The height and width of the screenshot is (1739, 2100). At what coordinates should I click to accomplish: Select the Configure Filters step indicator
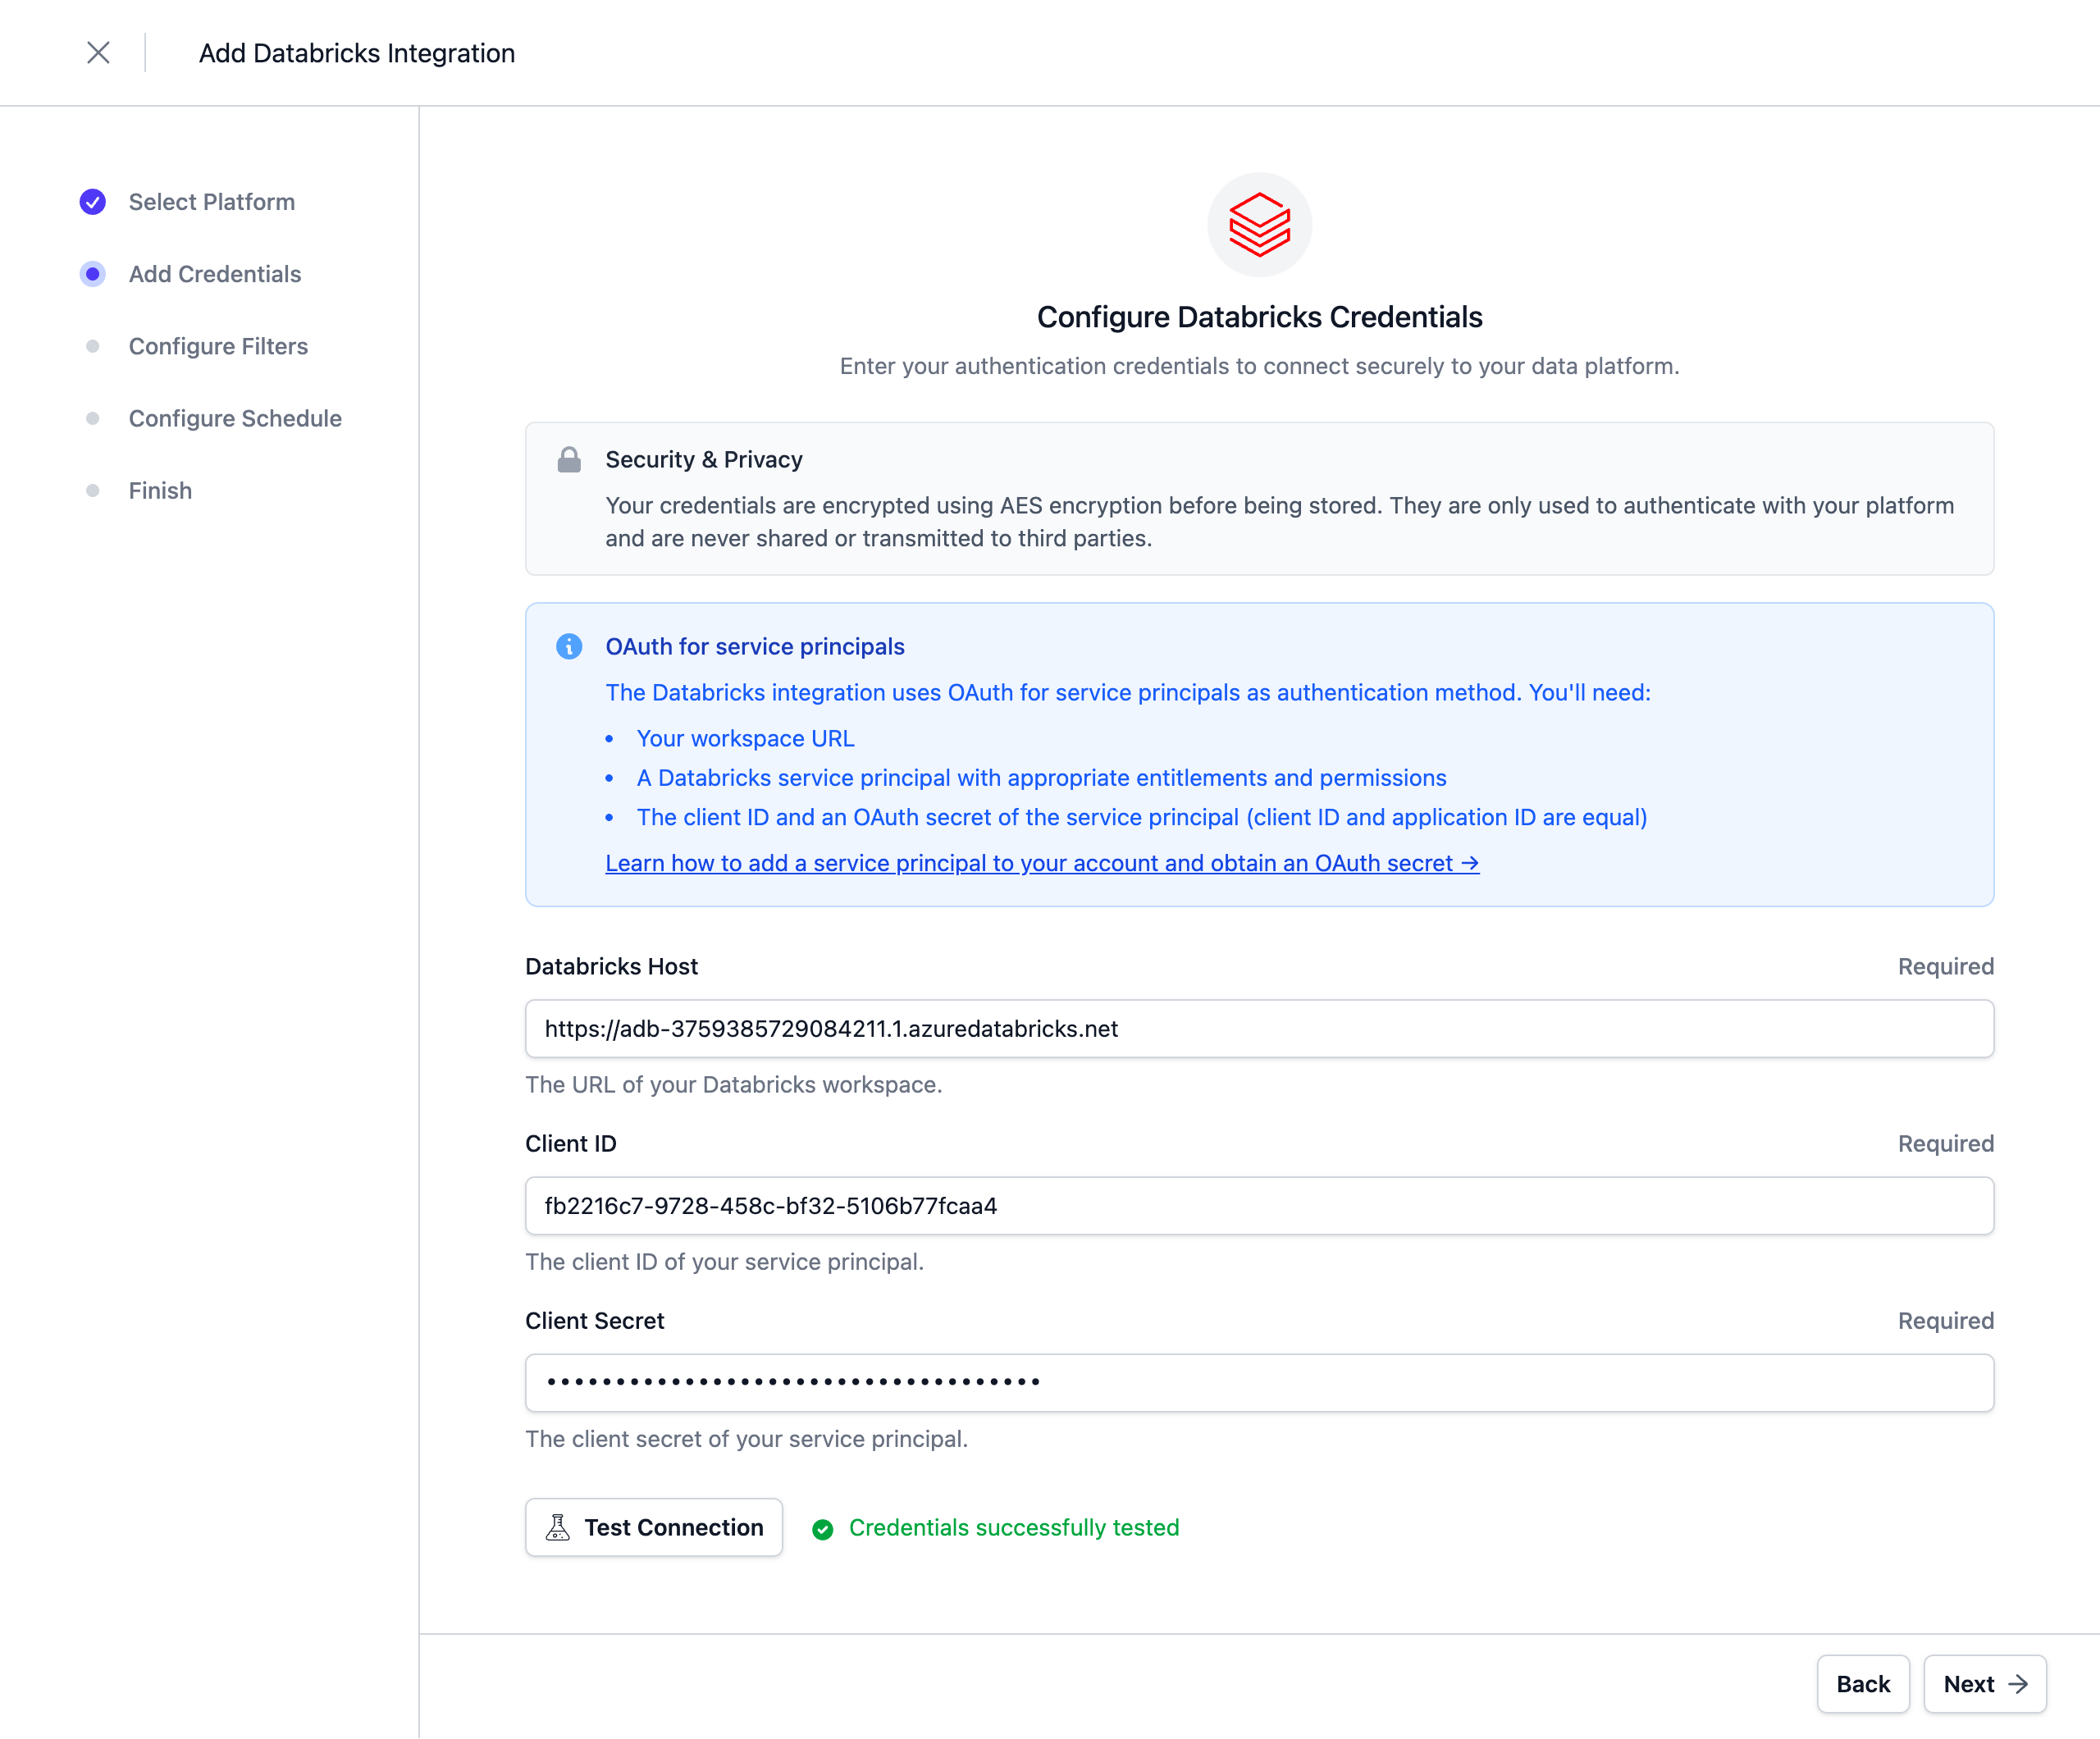tap(93, 346)
